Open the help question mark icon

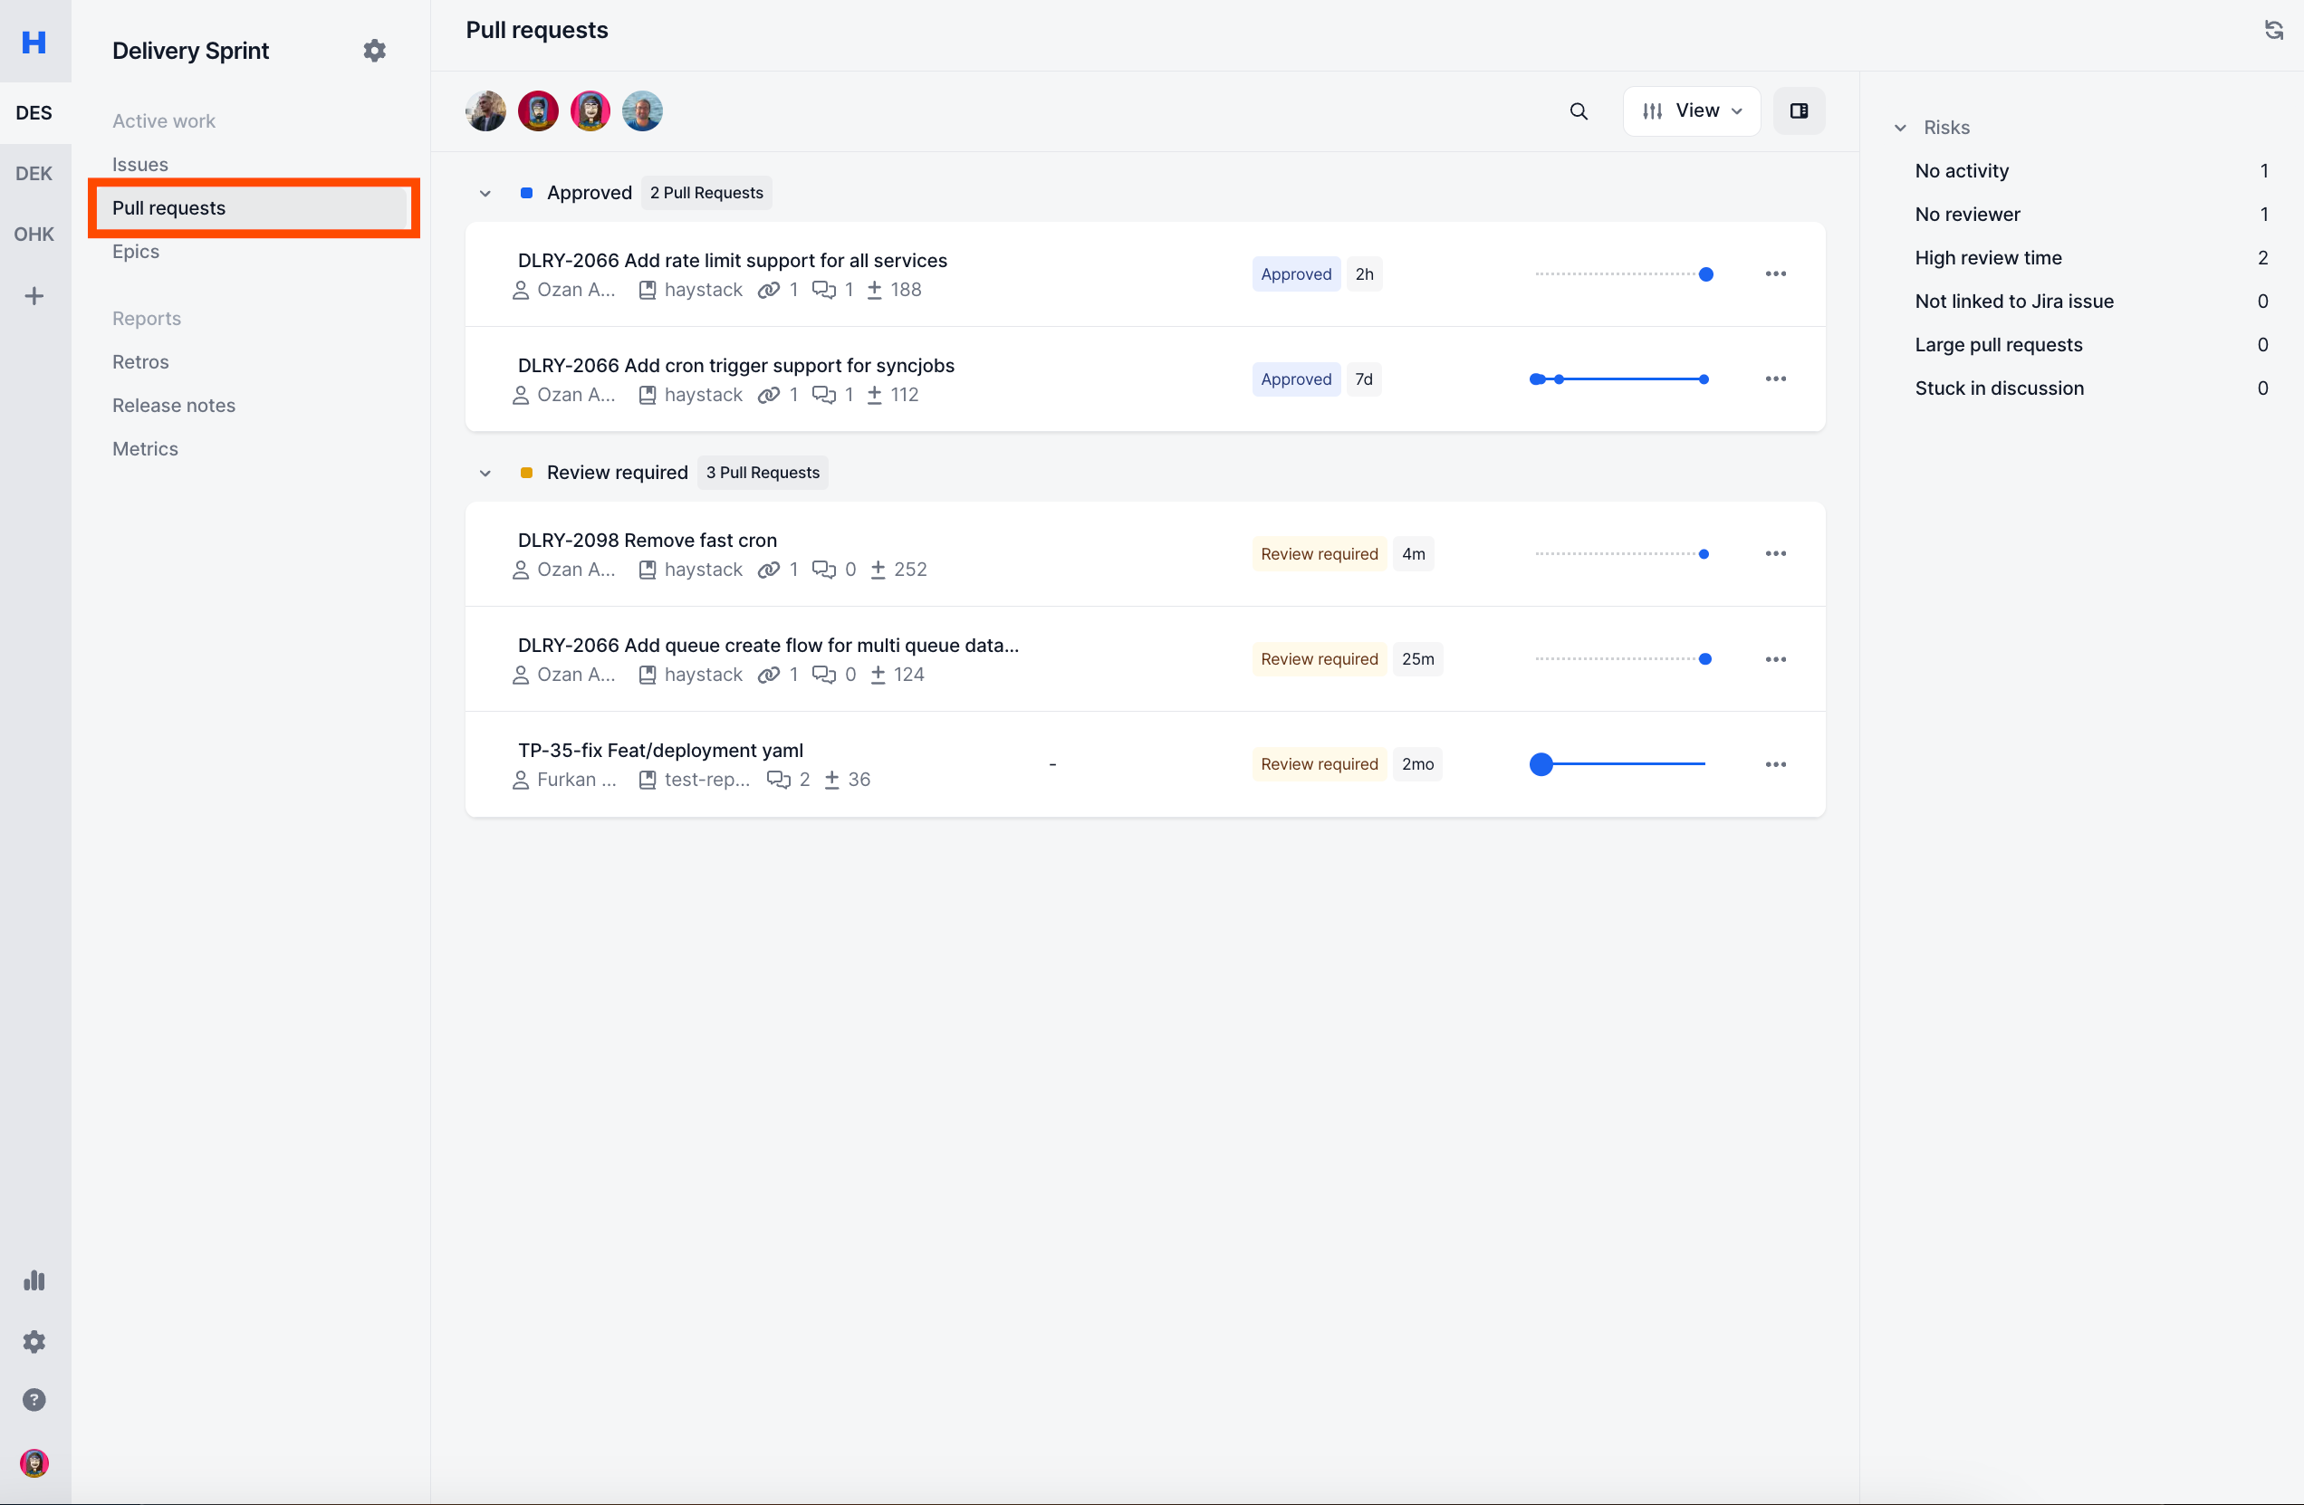34,1400
